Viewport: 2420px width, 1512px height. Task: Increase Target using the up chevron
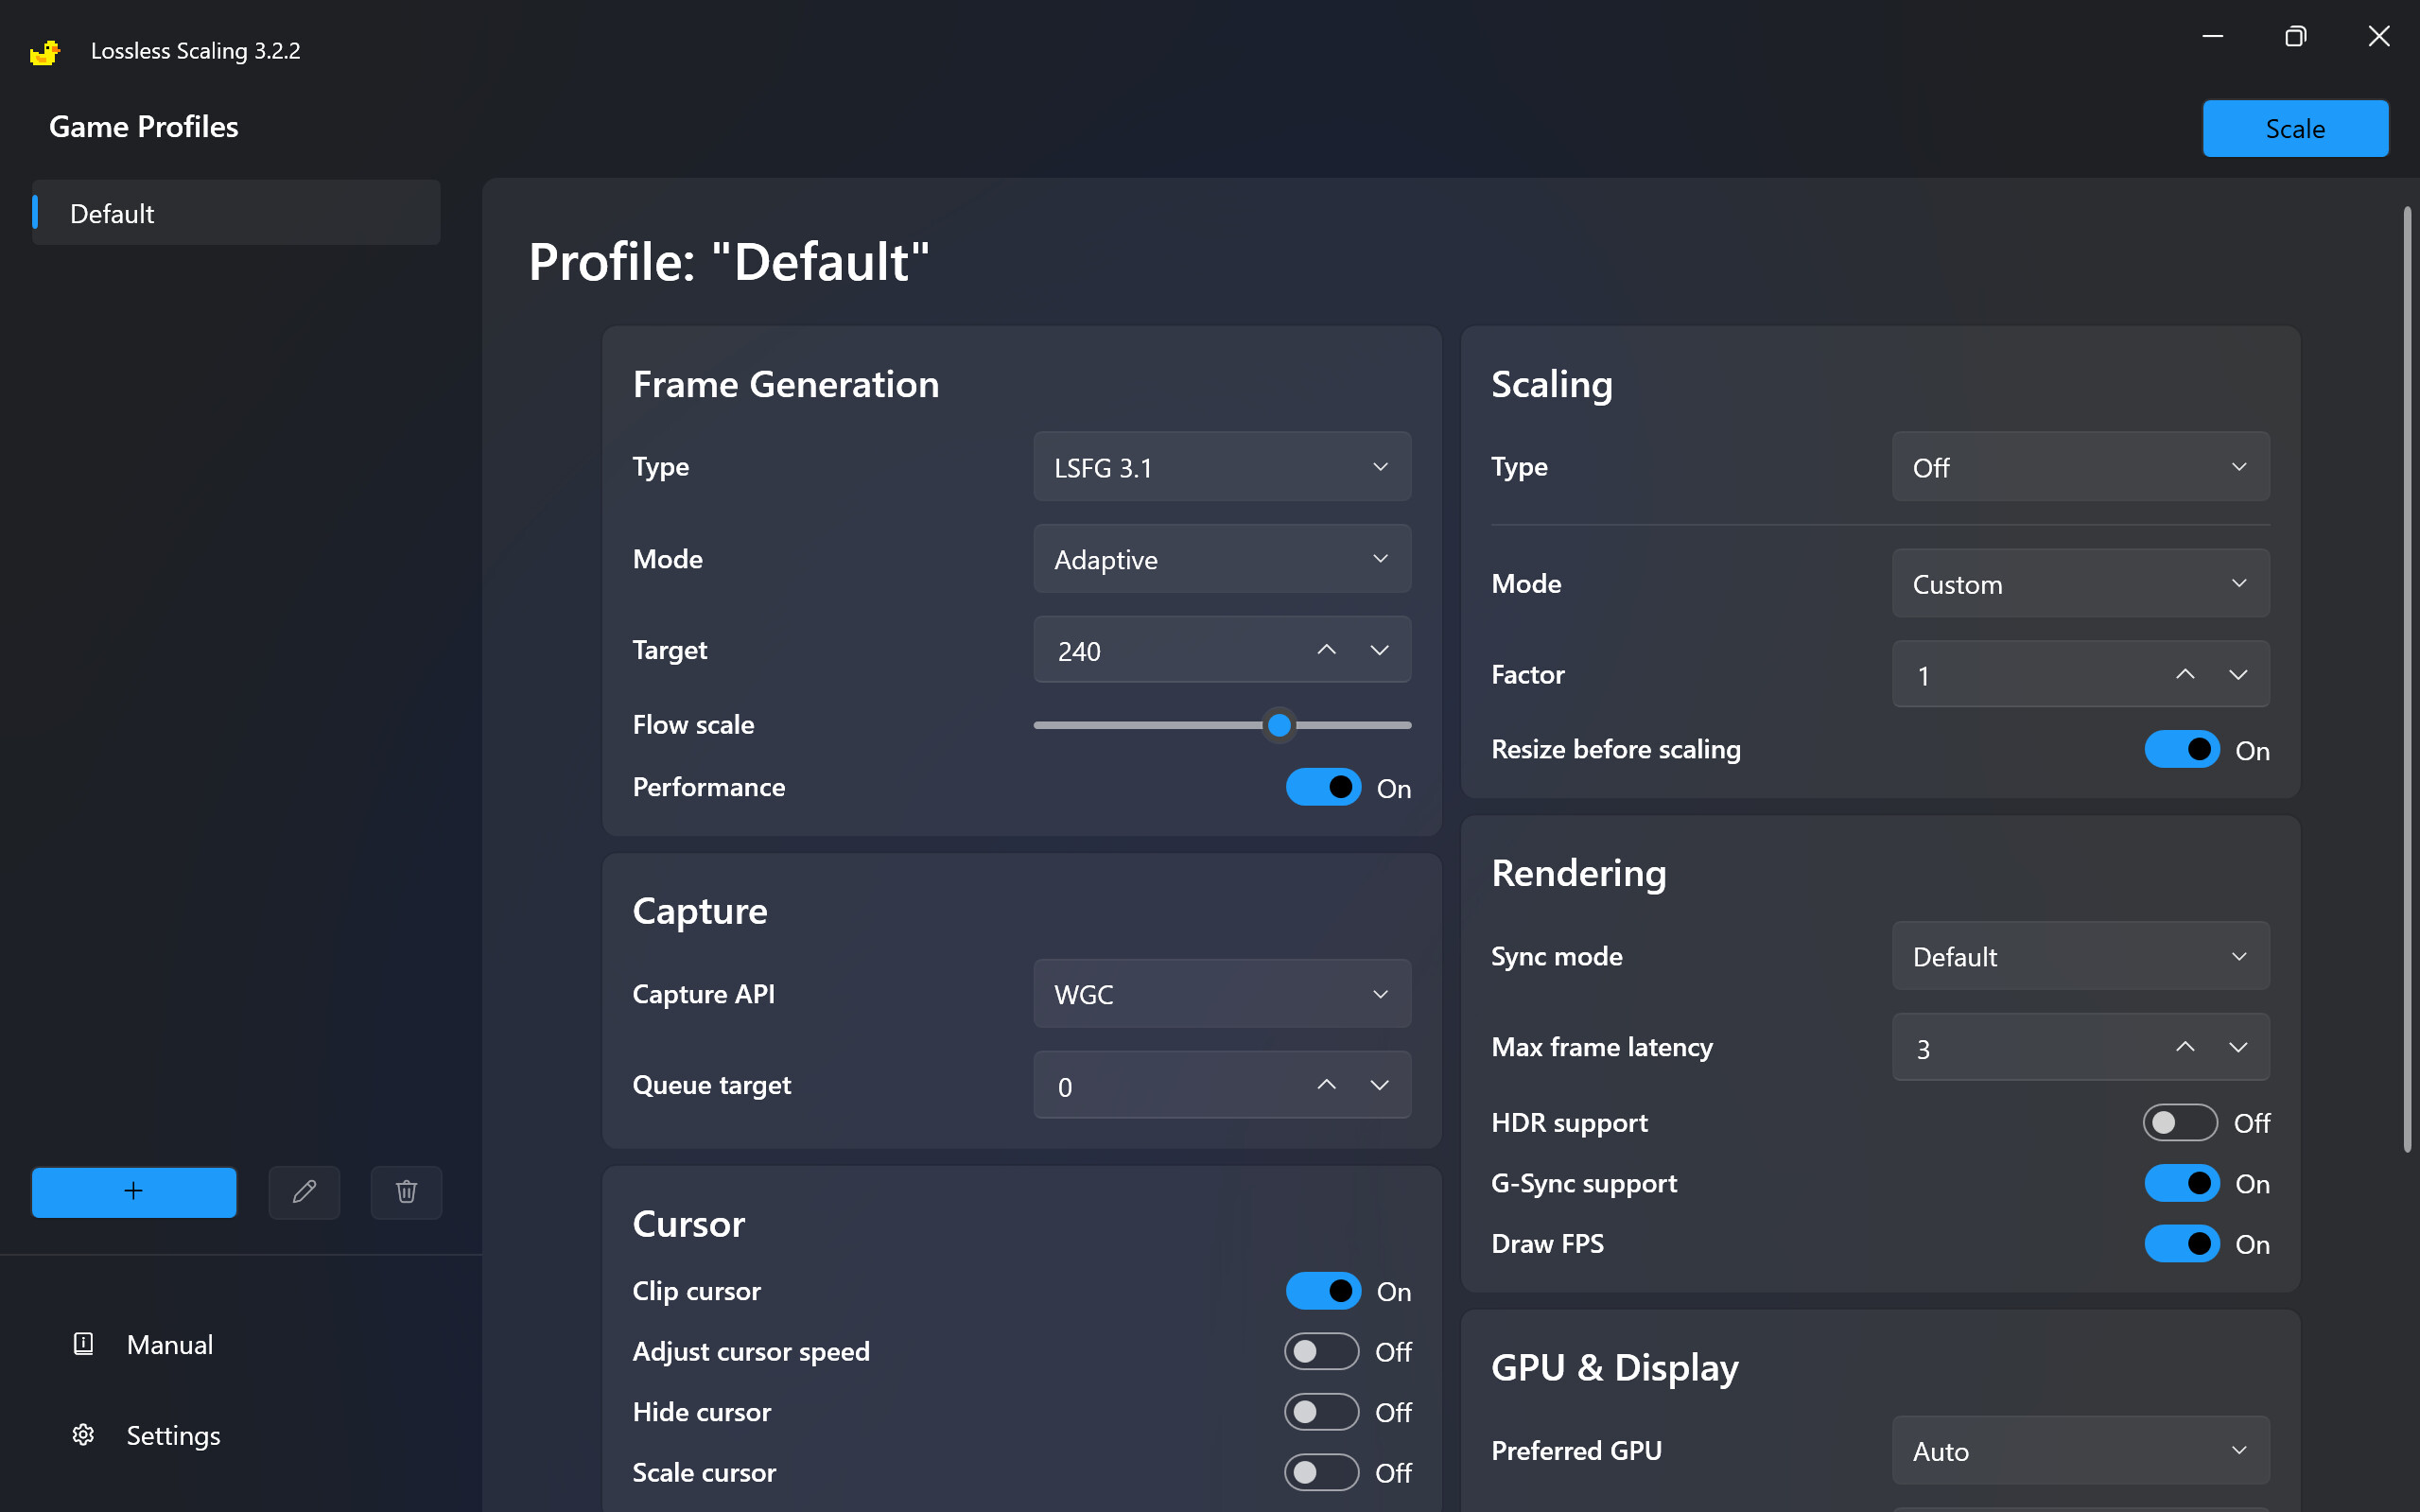[1325, 649]
